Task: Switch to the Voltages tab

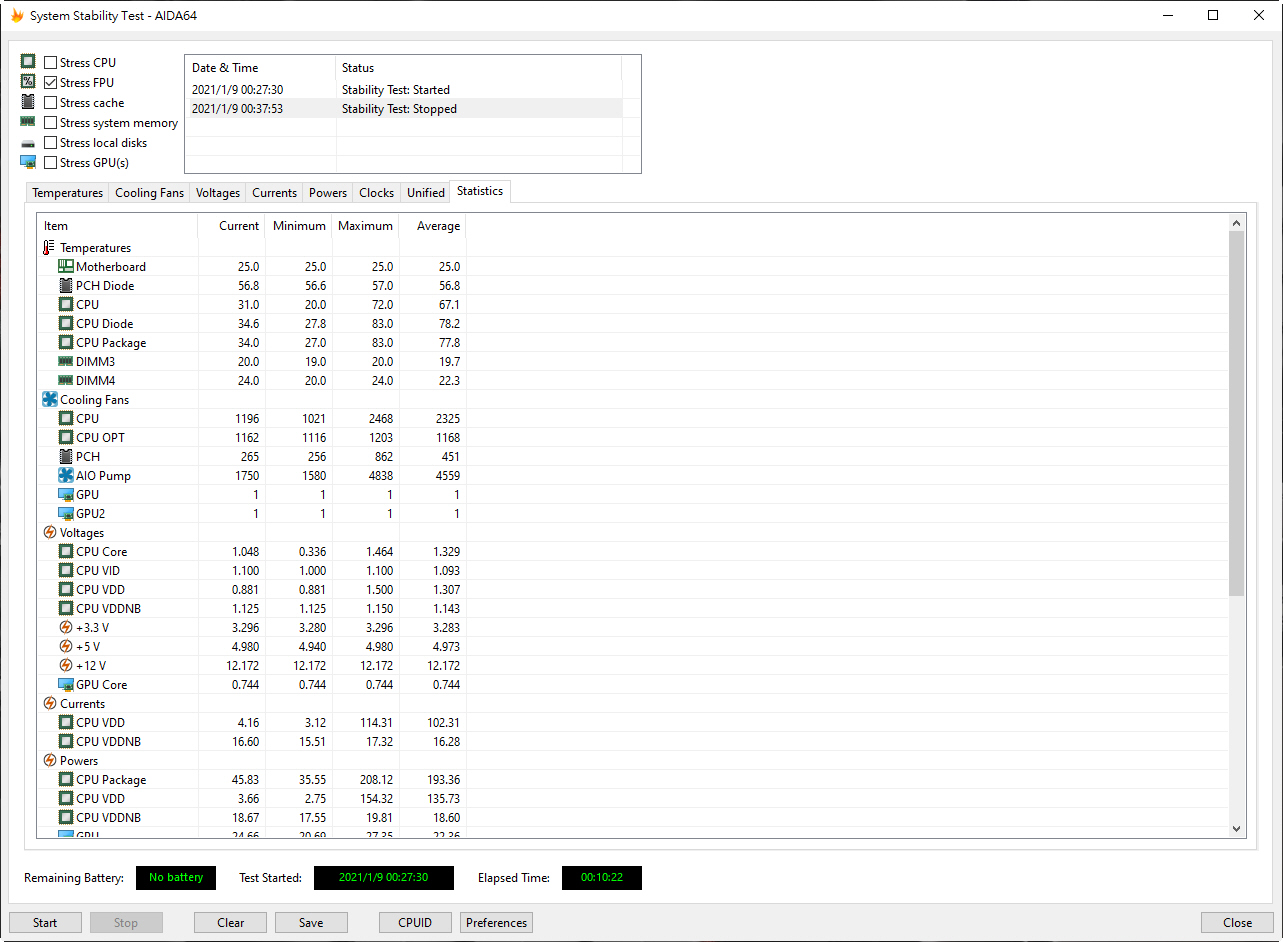Action: tap(218, 193)
